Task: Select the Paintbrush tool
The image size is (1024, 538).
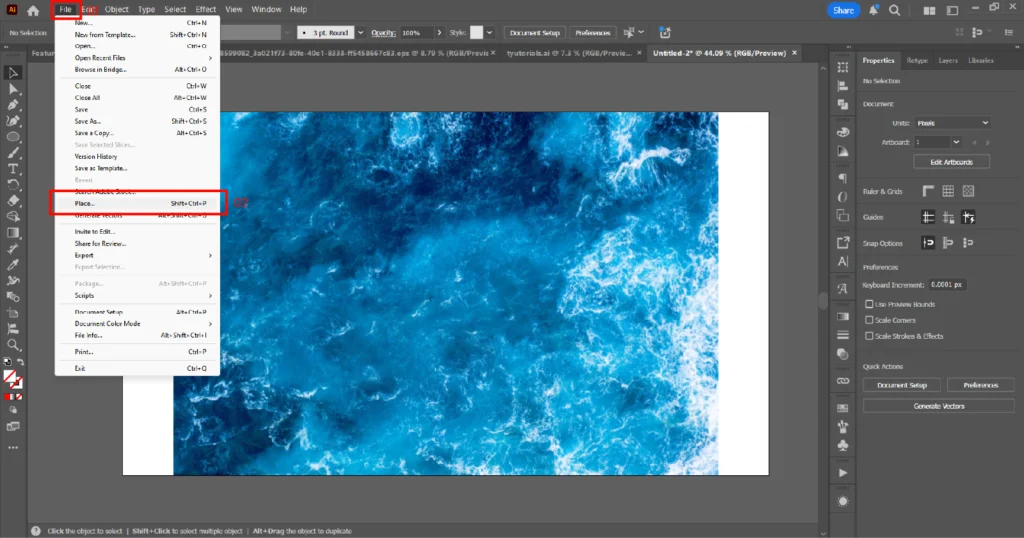Action: [x=12, y=153]
